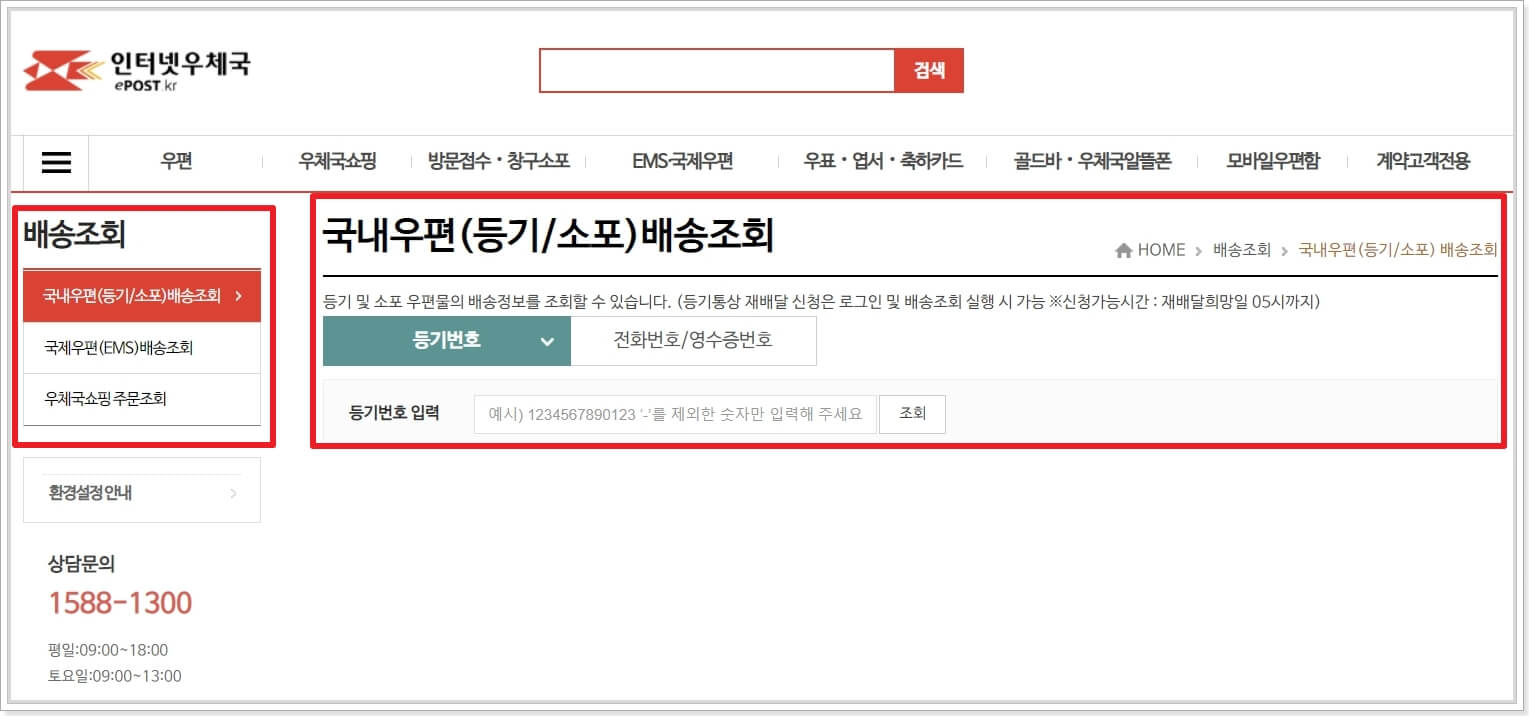Expand the 환경설정안내 panel arrow
The width and height of the screenshot is (1529, 716).
(233, 490)
